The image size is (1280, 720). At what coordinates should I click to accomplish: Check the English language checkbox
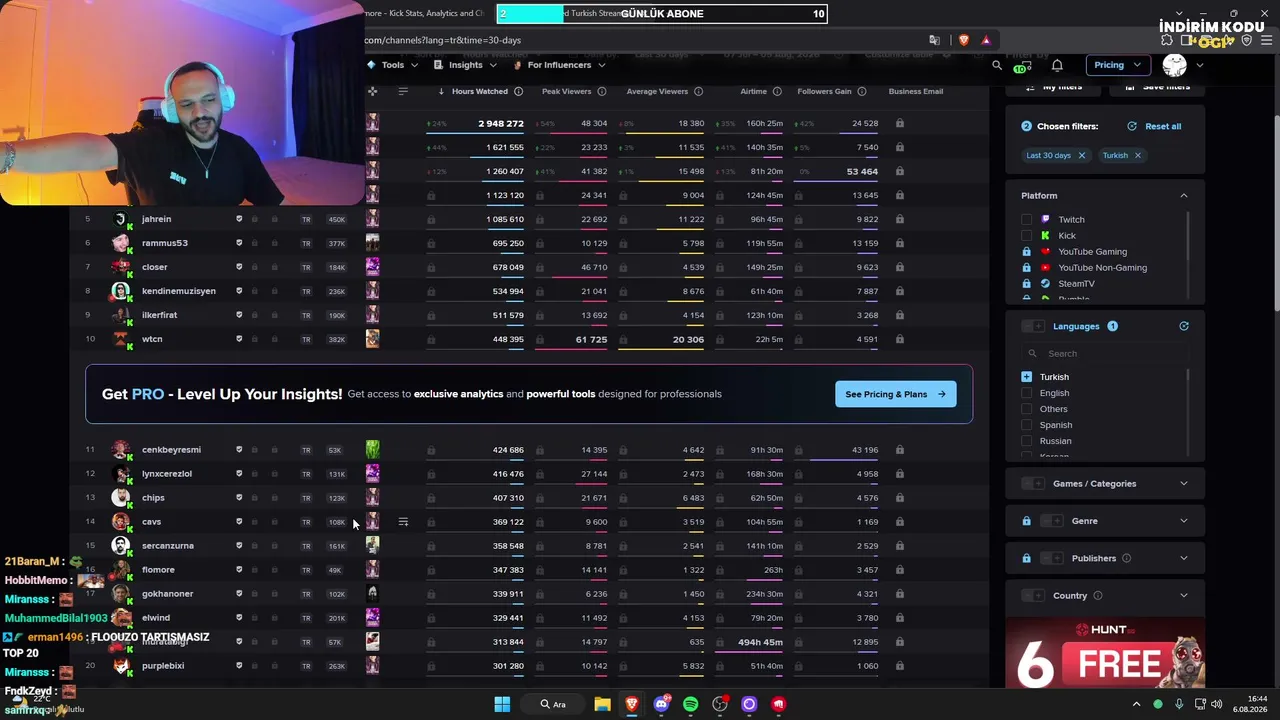coord(1026,393)
